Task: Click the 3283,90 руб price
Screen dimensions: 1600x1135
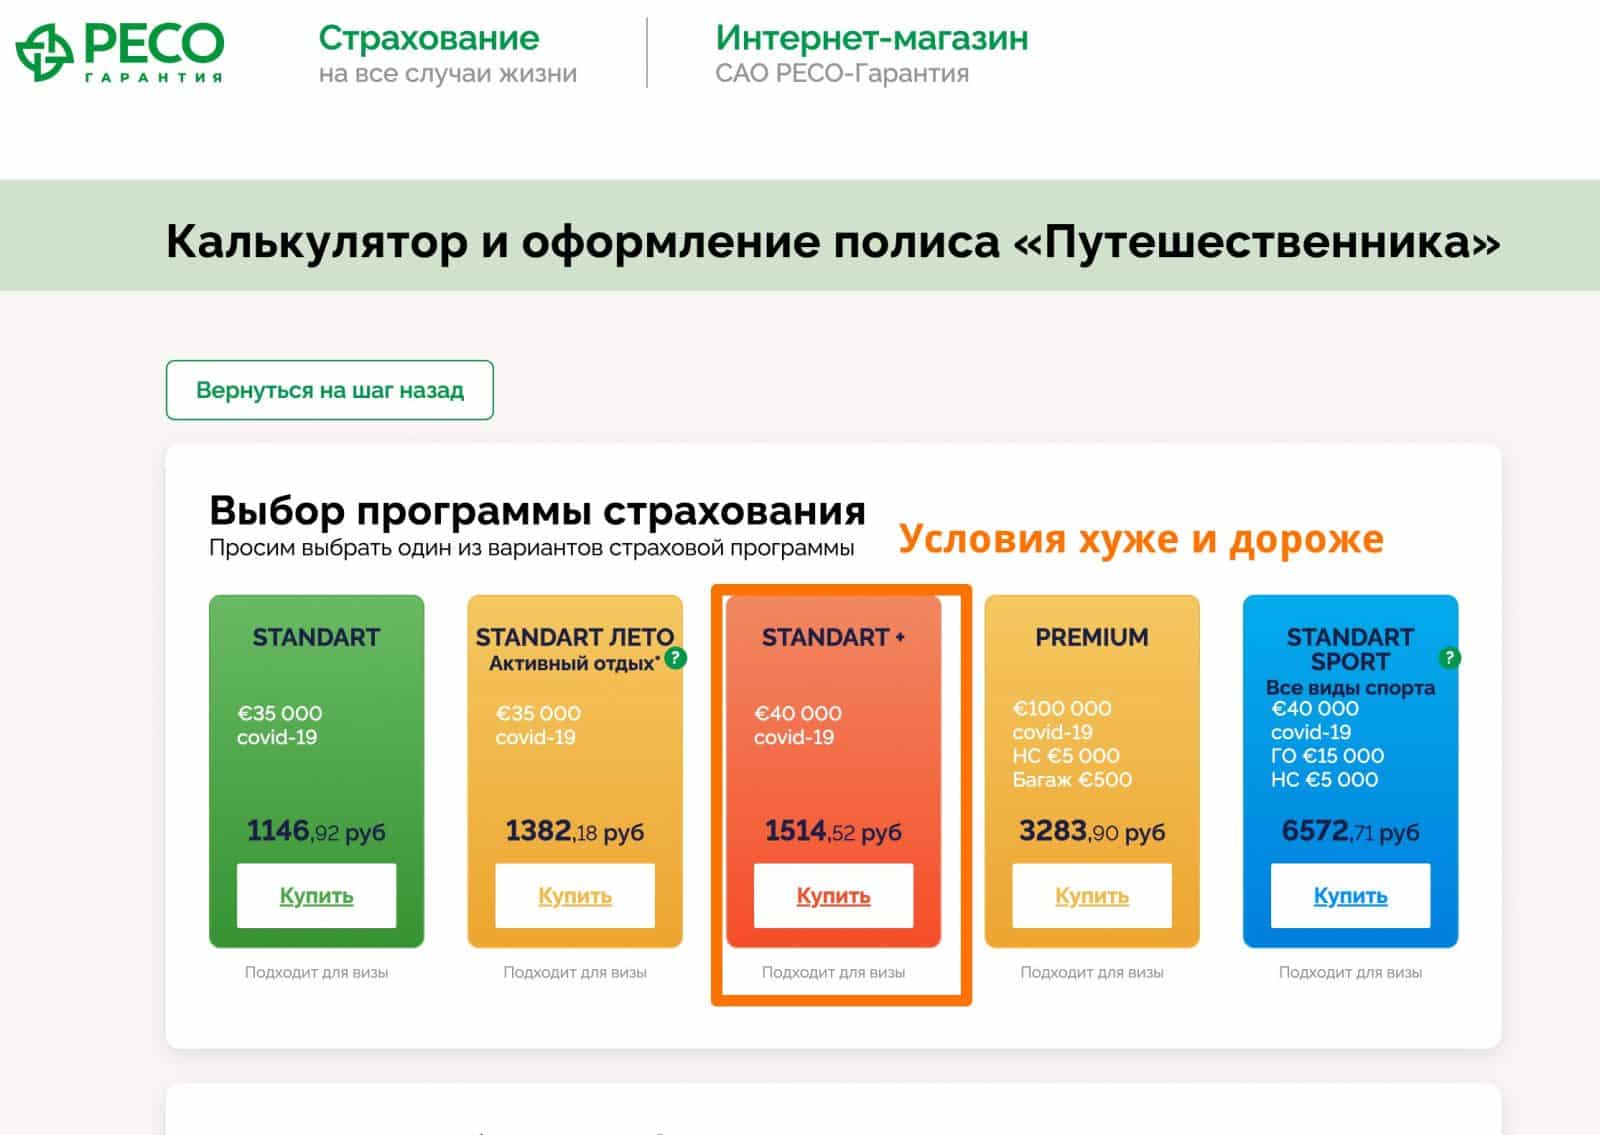Action: point(1092,831)
